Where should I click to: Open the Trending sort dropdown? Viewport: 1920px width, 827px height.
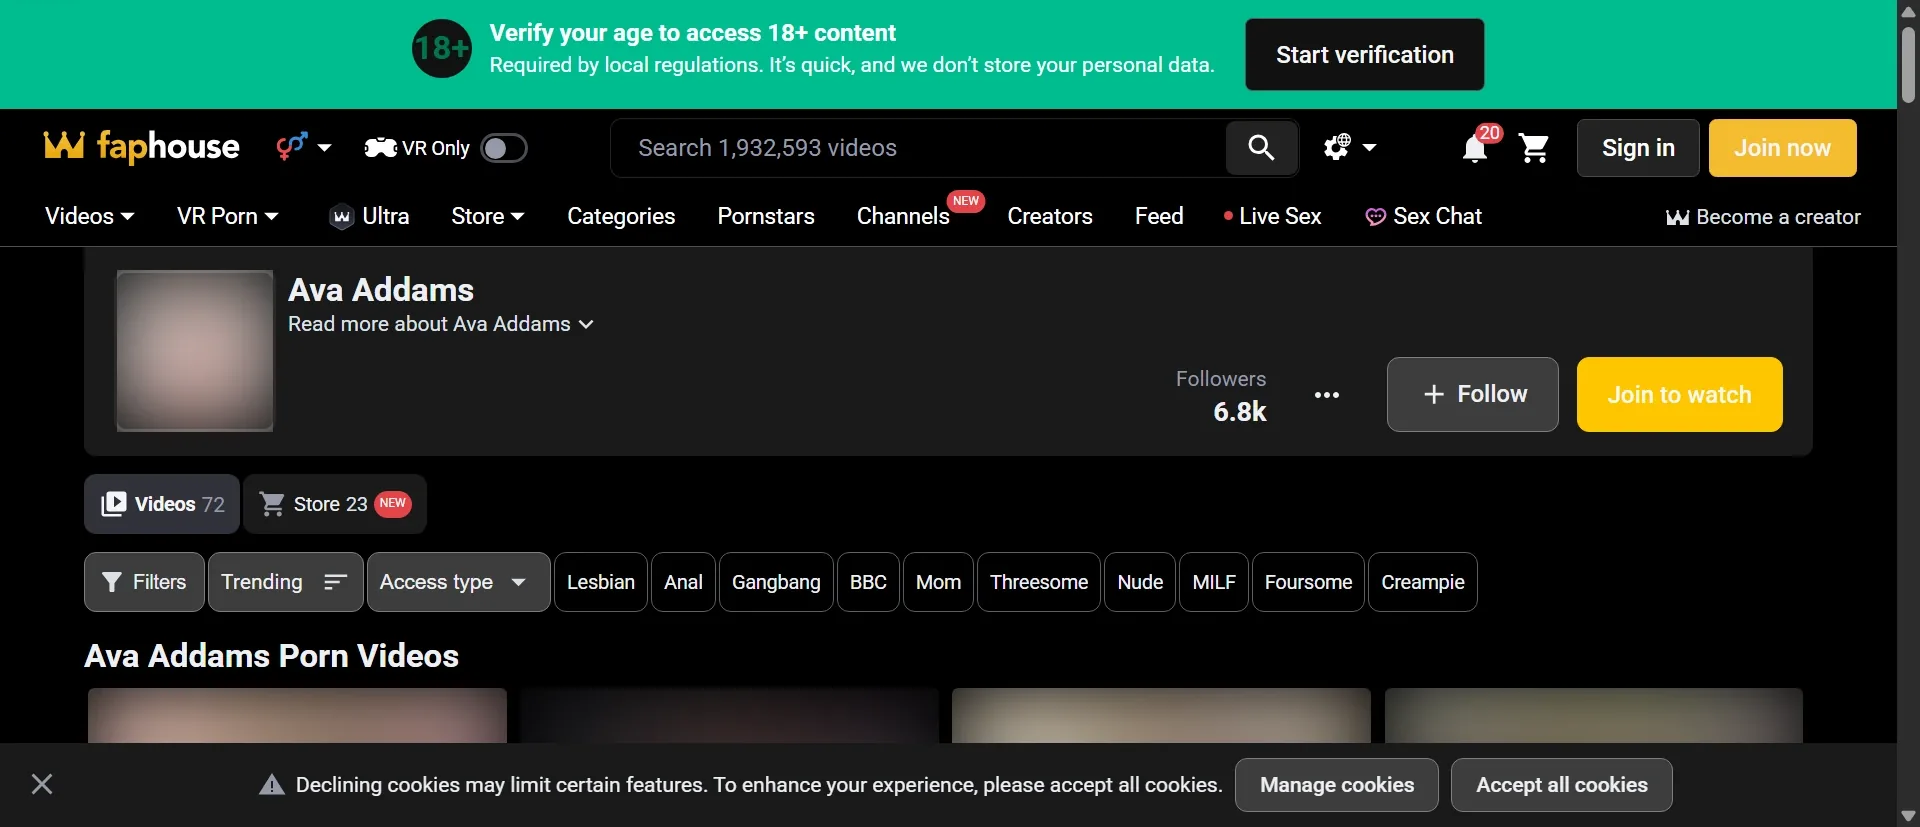click(x=286, y=582)
